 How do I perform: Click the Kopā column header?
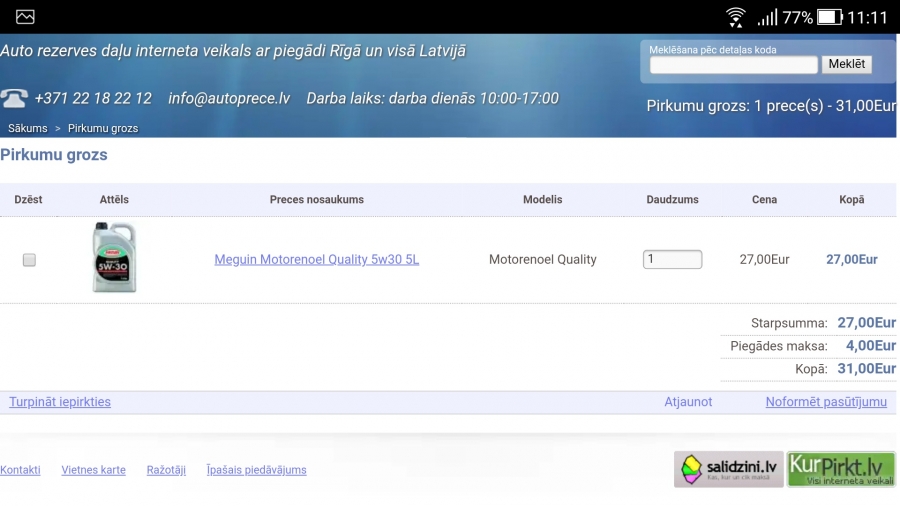coord(852,200)
